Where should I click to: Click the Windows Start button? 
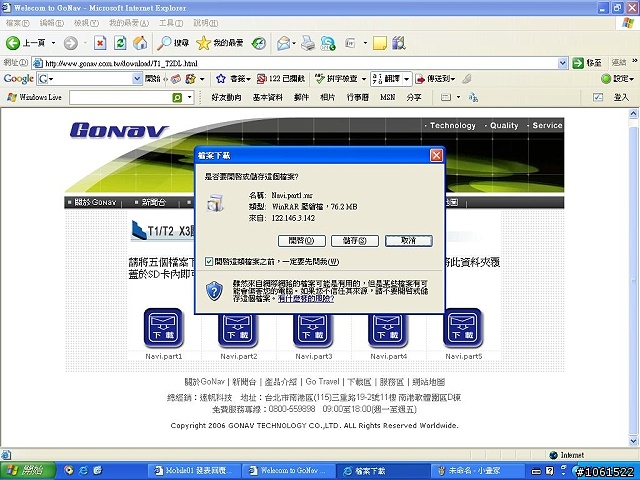pos(28,470)
